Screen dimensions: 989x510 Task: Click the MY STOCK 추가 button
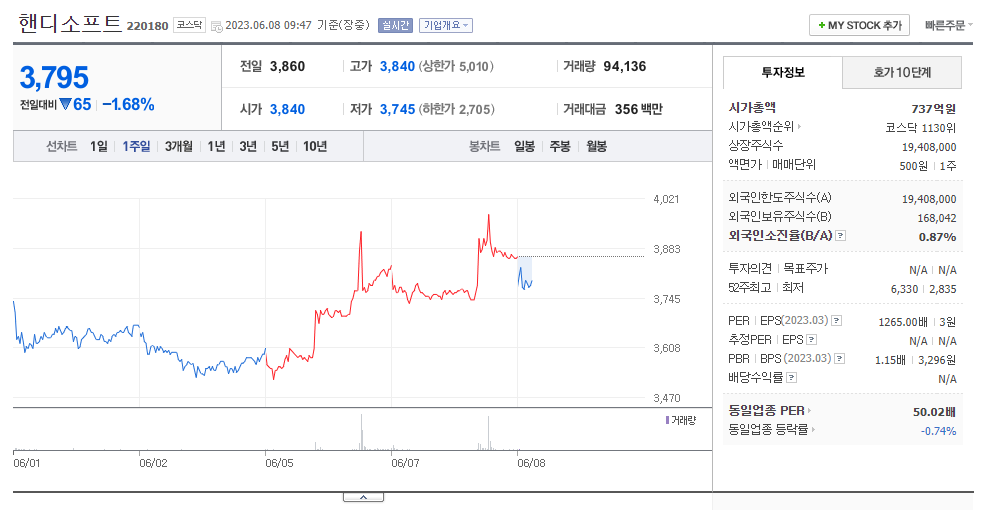(859, 25)
